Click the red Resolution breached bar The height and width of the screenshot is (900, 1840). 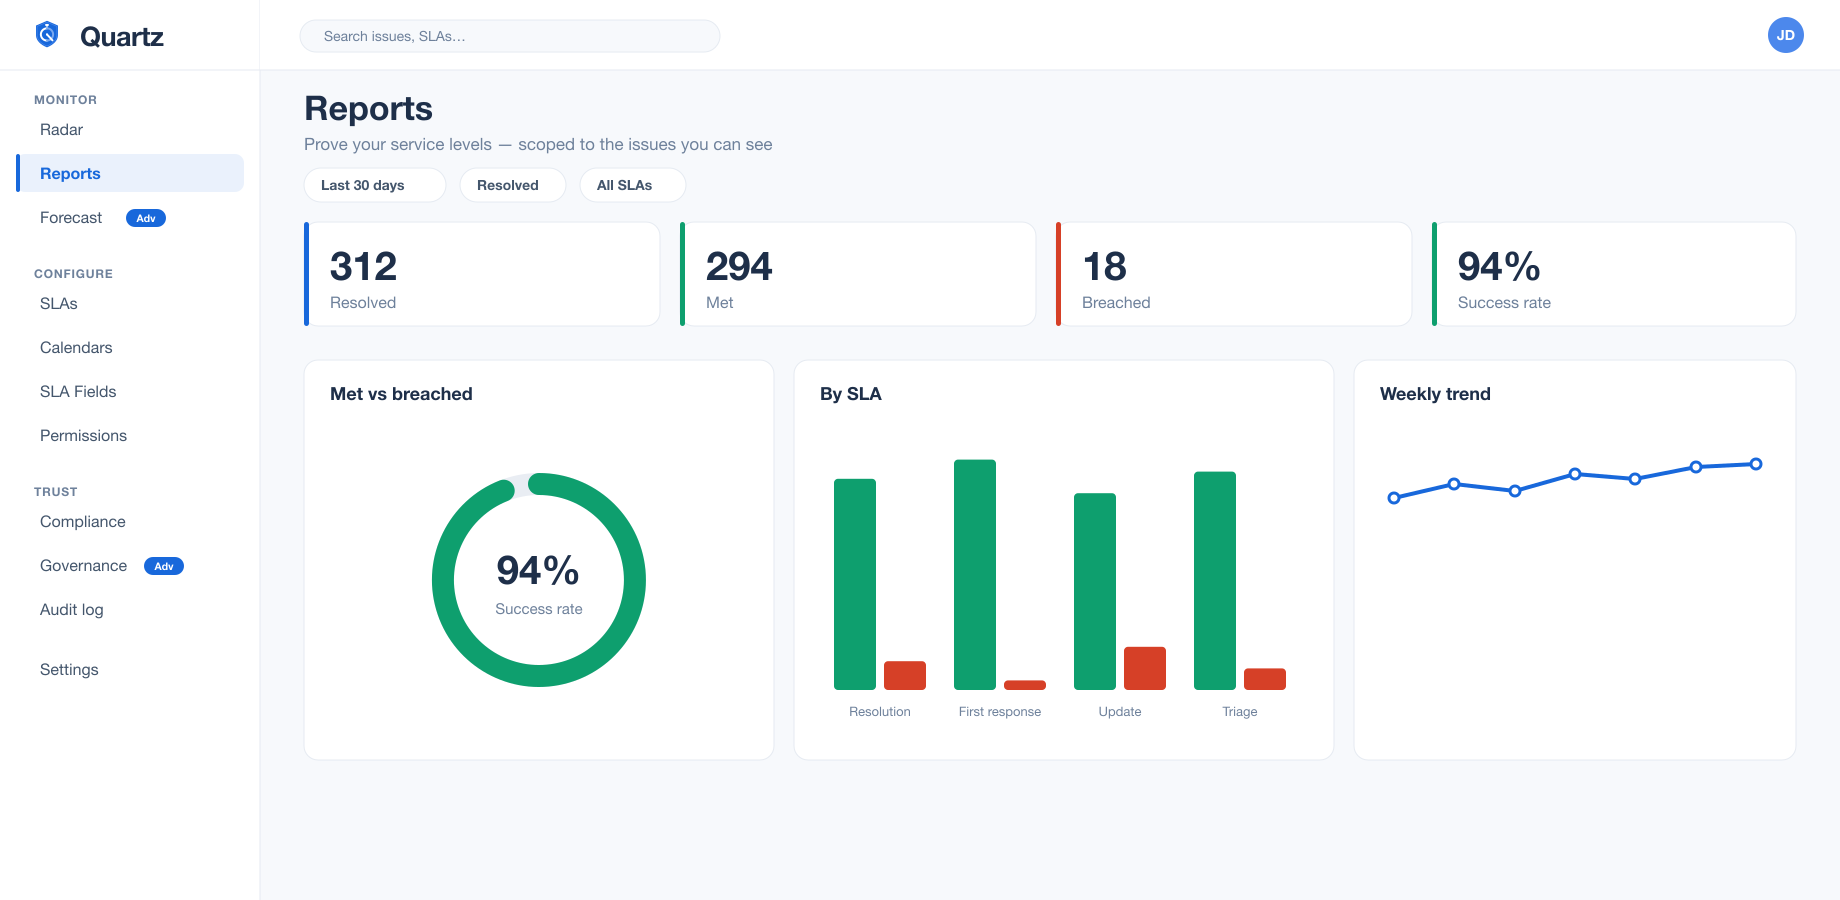click(905, 675)
